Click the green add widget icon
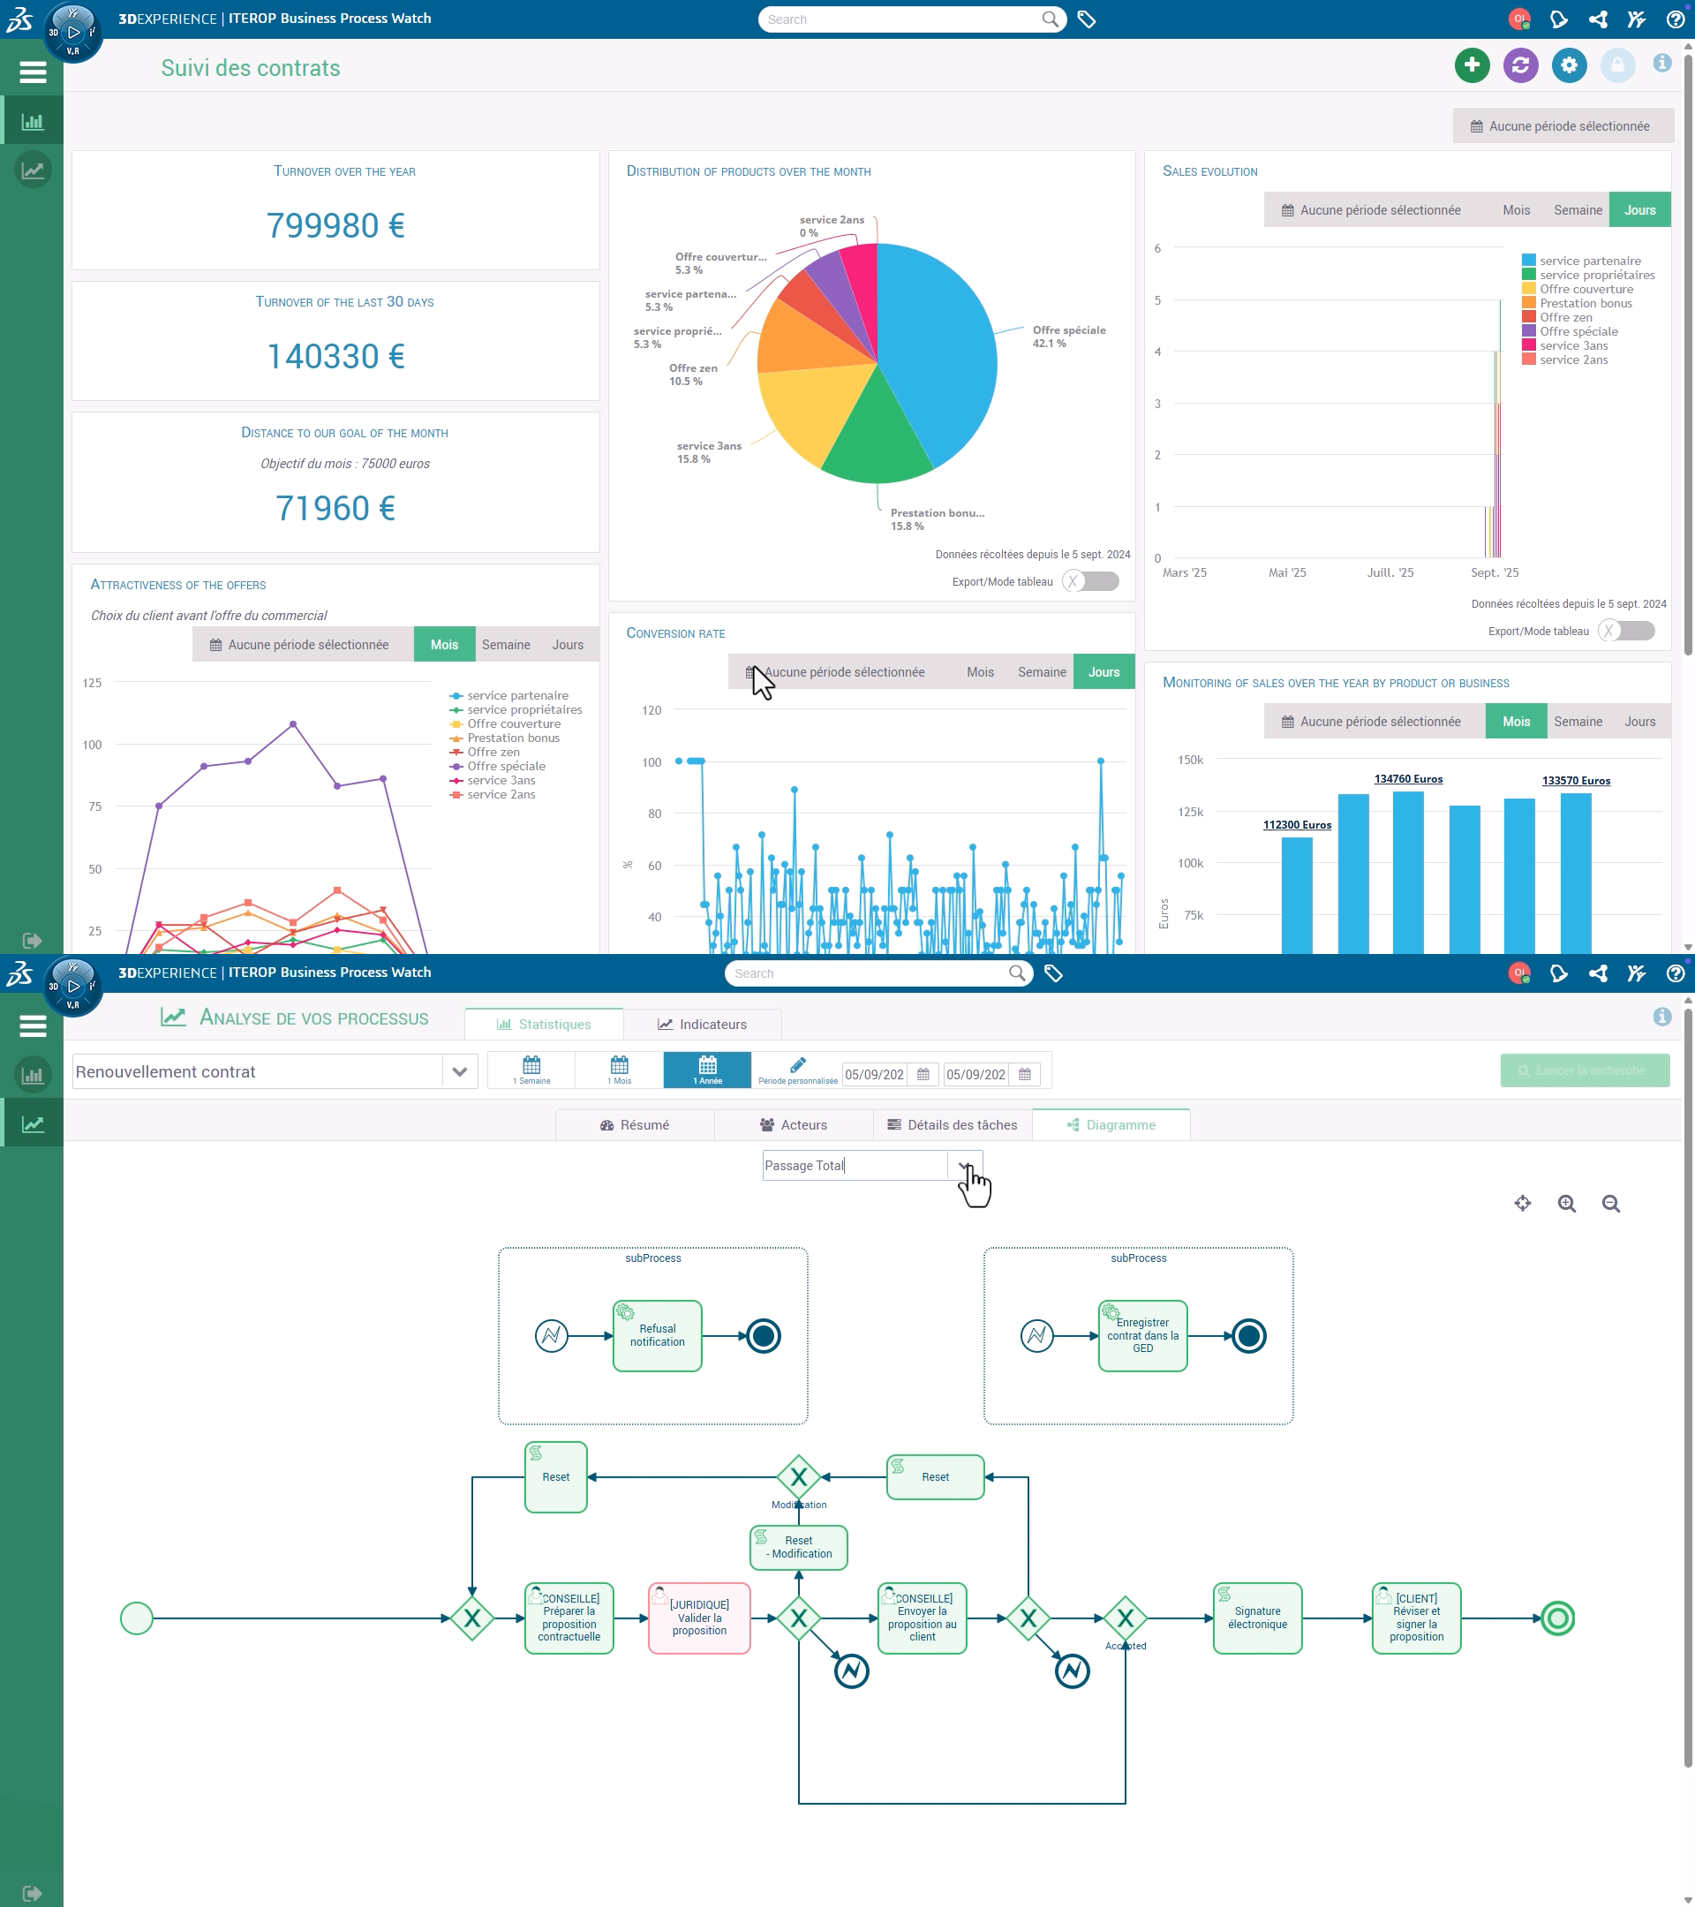This screenshot has height=1907, width=1695. 1471,64
